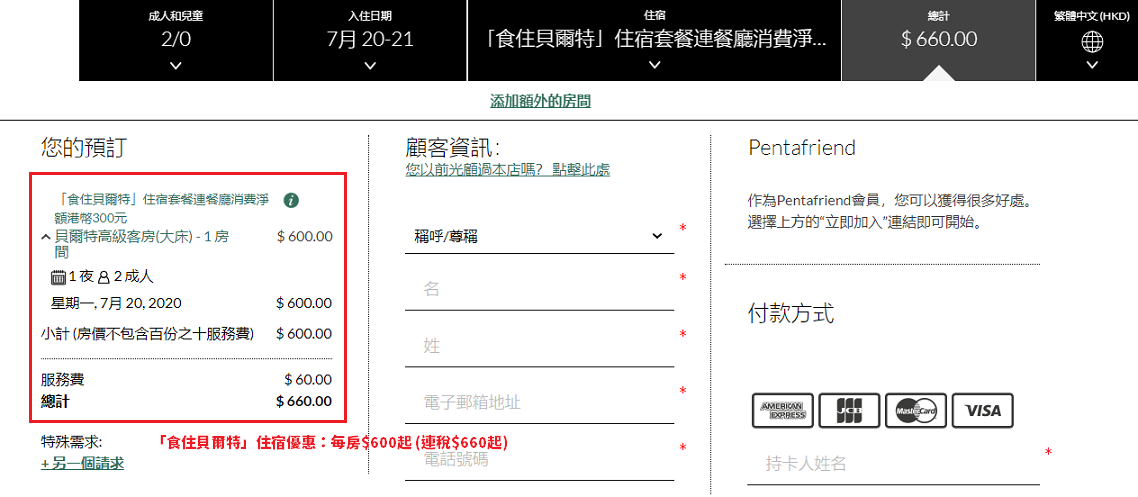Viewport: 1138px width, 497px height.
Task: Click the green package info icon
Action: tap(292, 200)
